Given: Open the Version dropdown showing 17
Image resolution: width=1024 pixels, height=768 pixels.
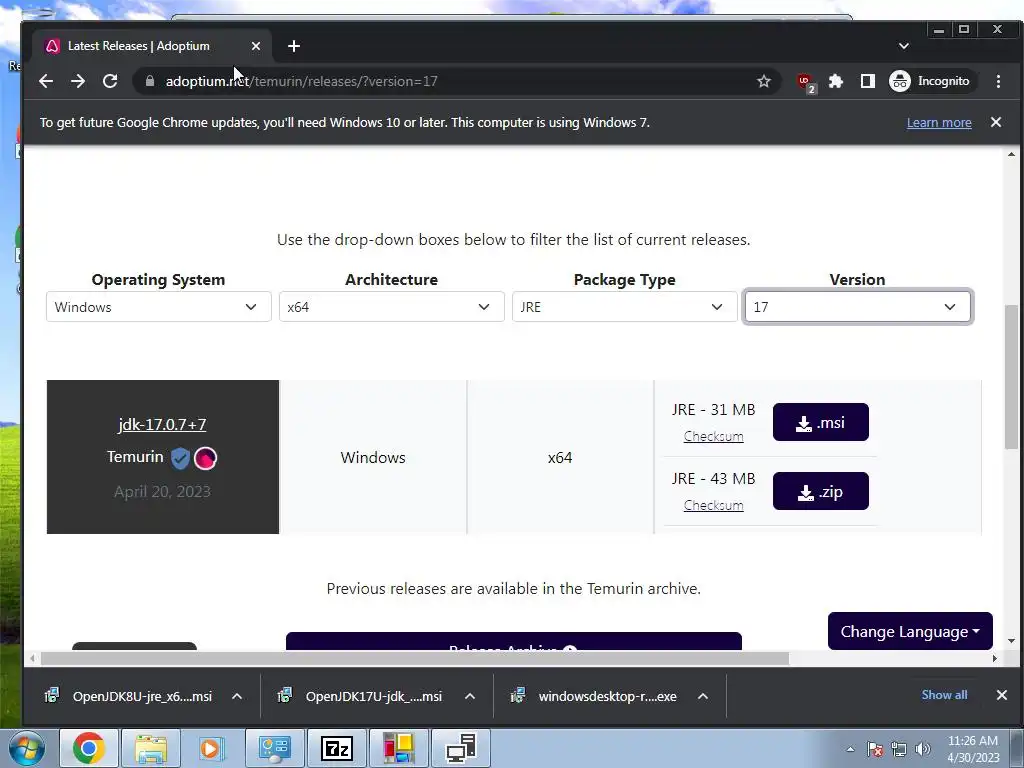Looking at the screenshot, I should coord(857,307).
